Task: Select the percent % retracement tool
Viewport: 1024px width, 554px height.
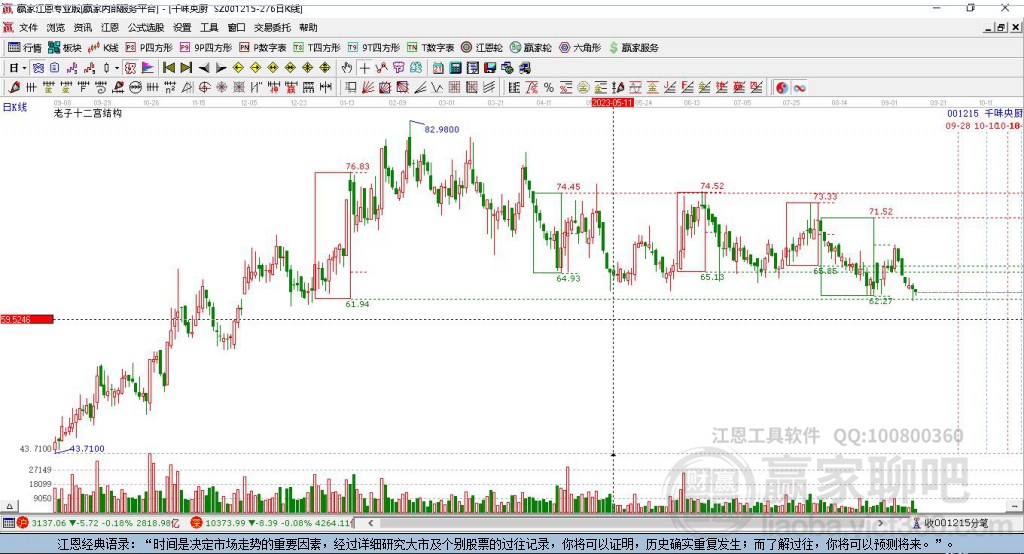Action: 549,88
